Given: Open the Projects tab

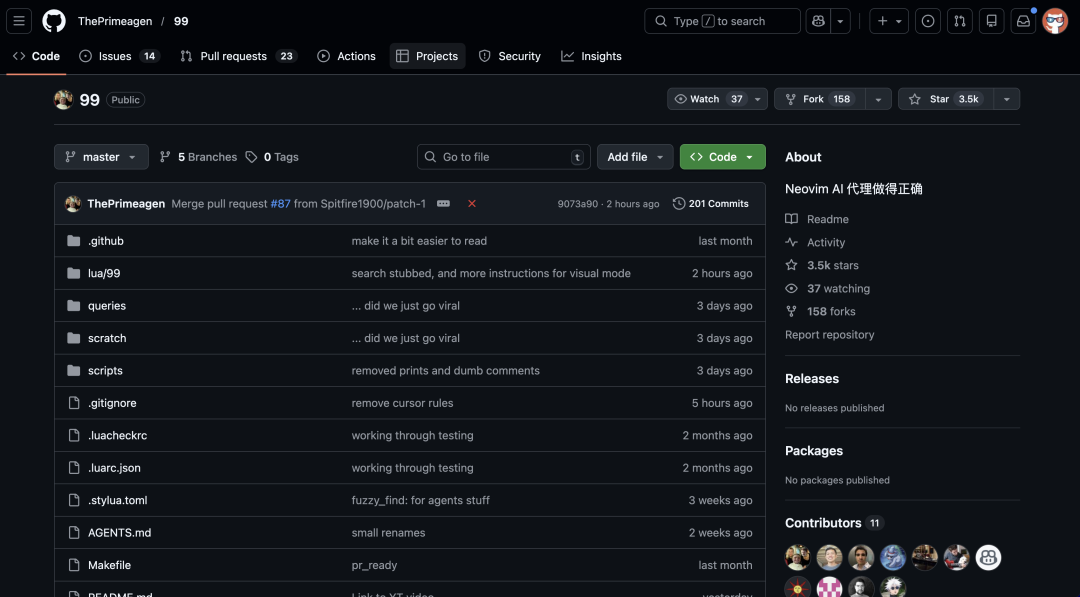Looking at the screenshot, I should coord(427,56).
